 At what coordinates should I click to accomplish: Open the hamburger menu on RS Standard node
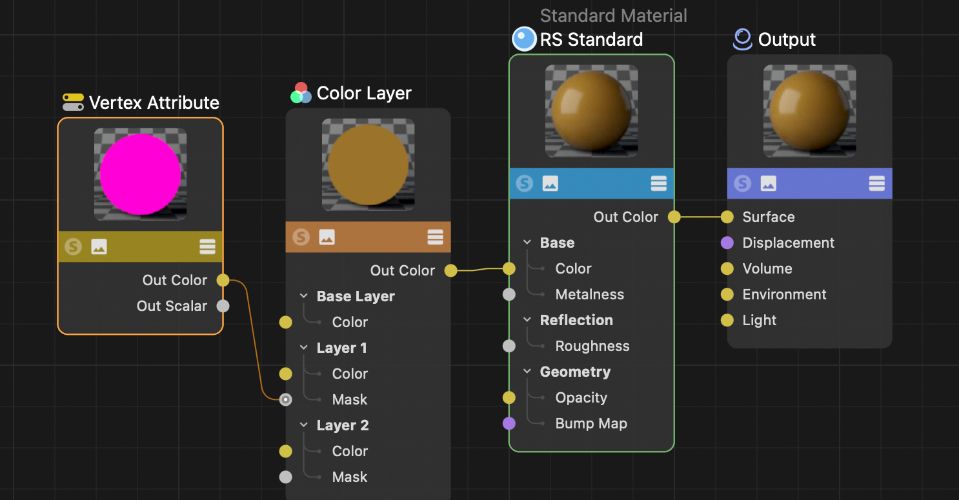point(659,183)
